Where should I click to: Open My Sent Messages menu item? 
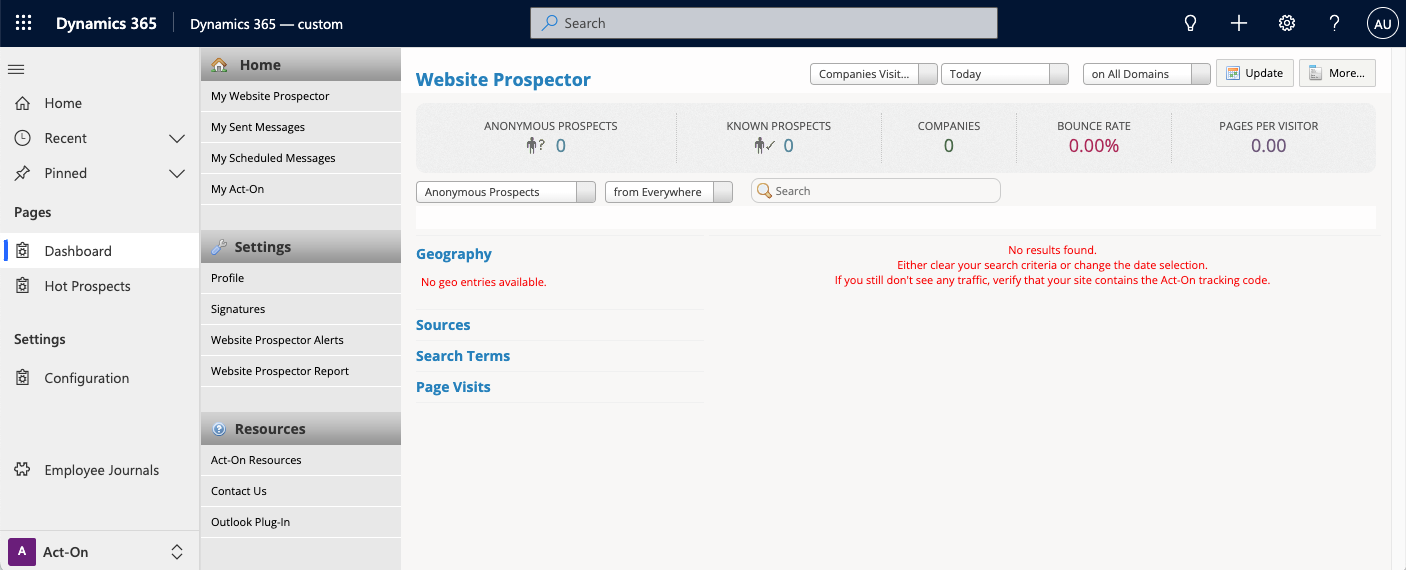[x=258, y=127]
